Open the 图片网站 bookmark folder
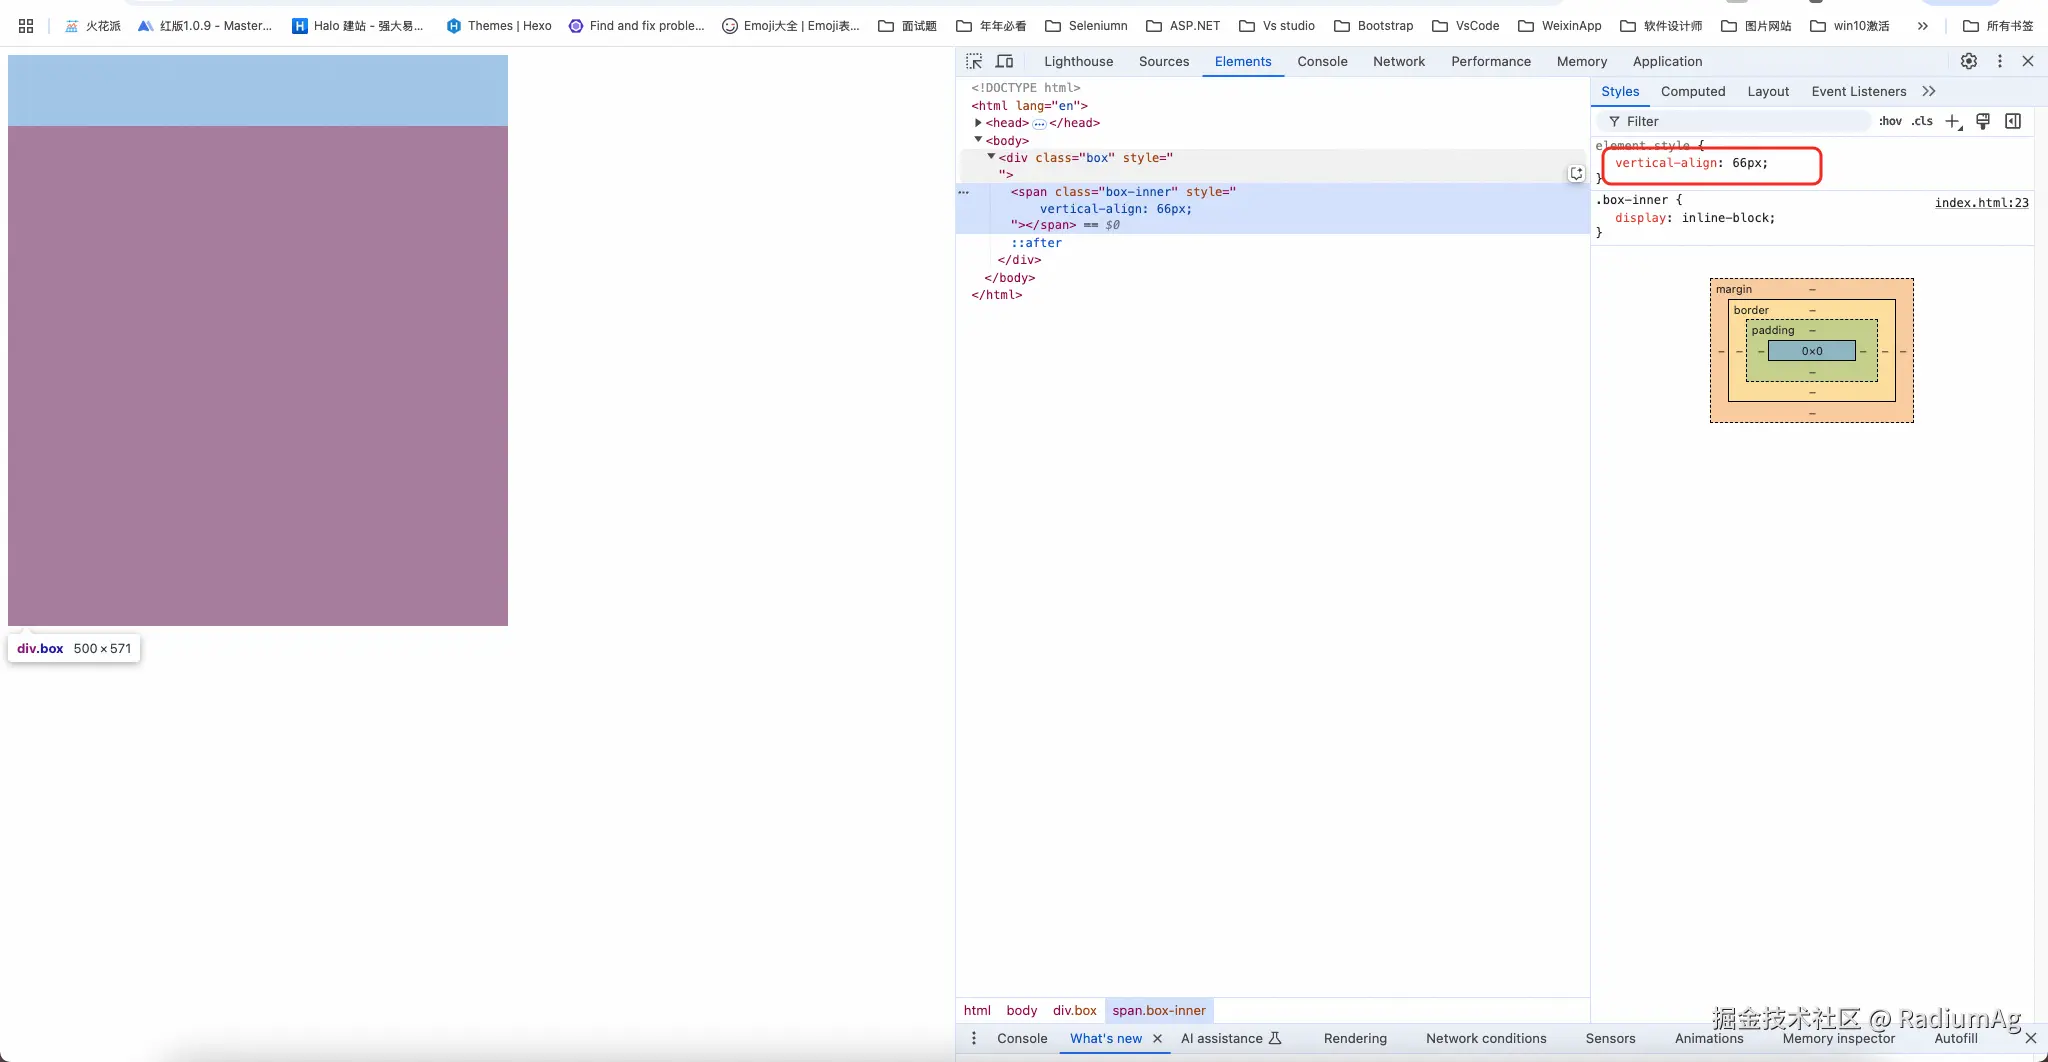Viewport: 2048px width, 1062px height. (x=1756, y=26)
